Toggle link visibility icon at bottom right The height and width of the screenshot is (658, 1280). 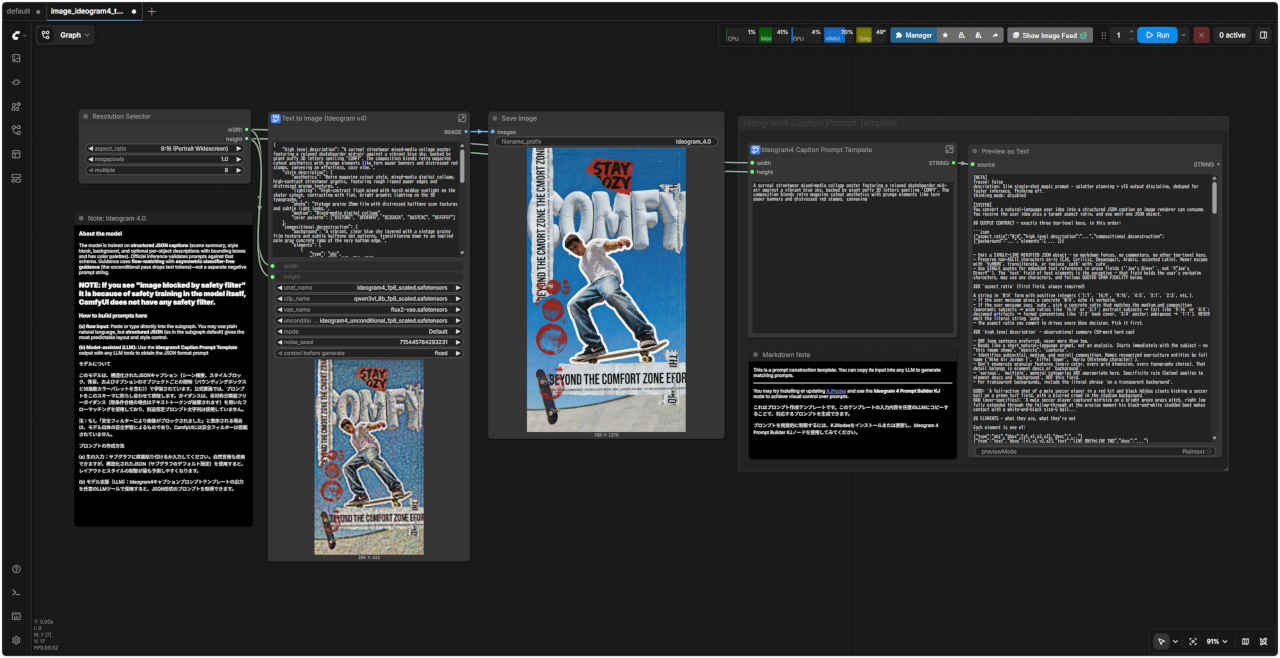click(x=1263, y=641)
